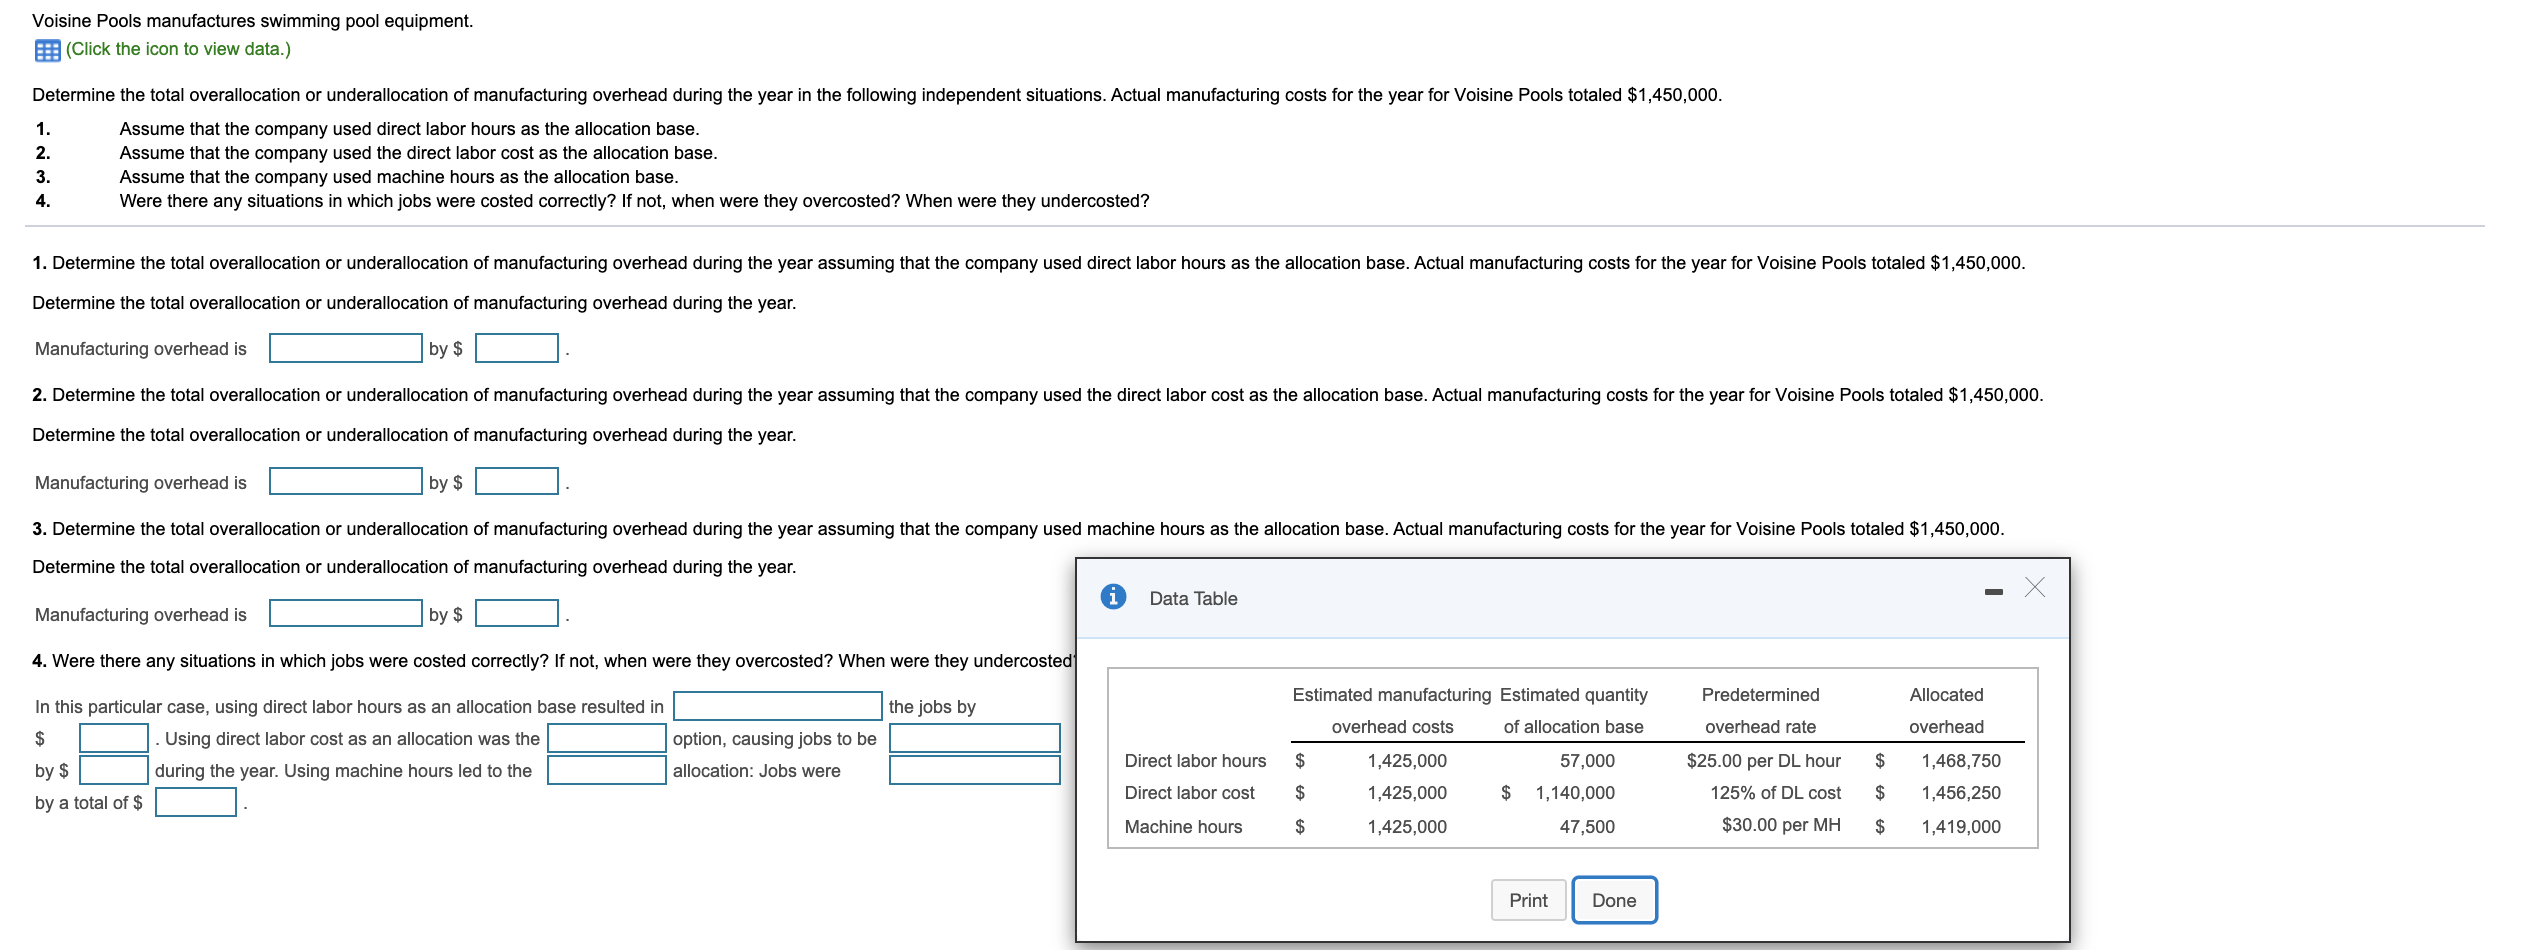Click amount field before 'during the year'

pyautogui.click(x=114, y=770)
